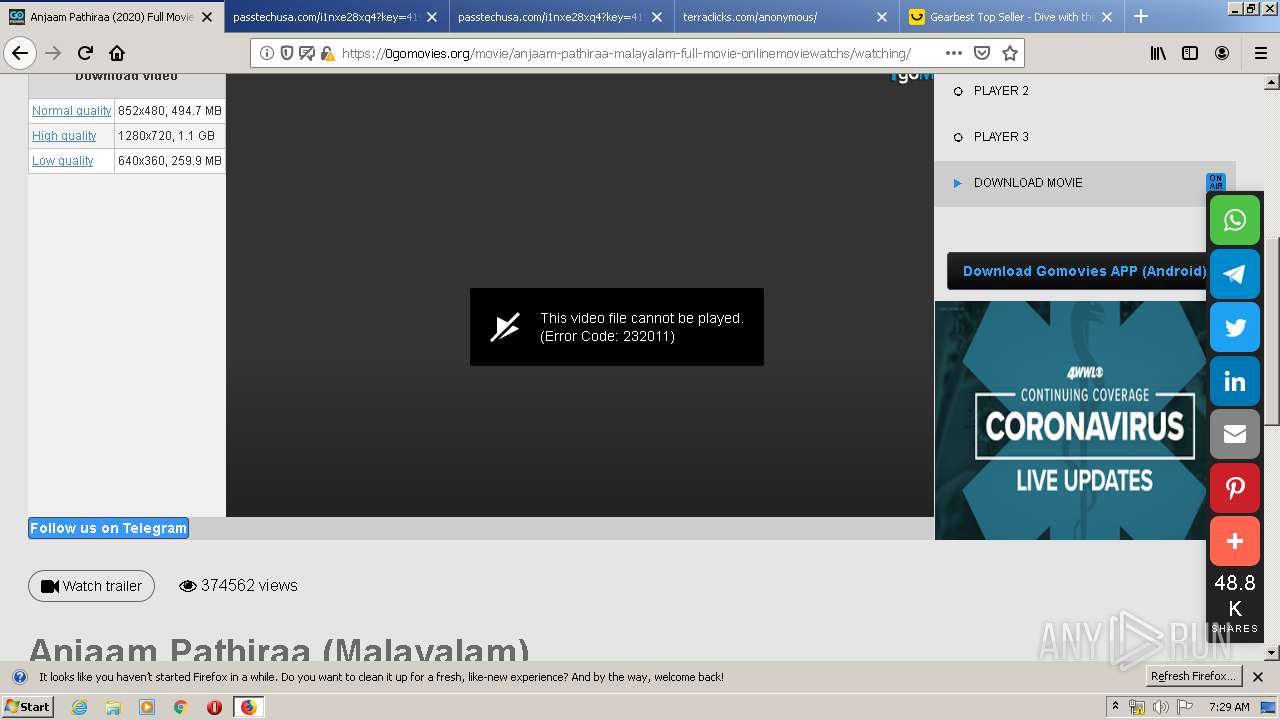Select PLAYER 3 option
Screen dimensions: 1280x720
(x=1001, y=137)
